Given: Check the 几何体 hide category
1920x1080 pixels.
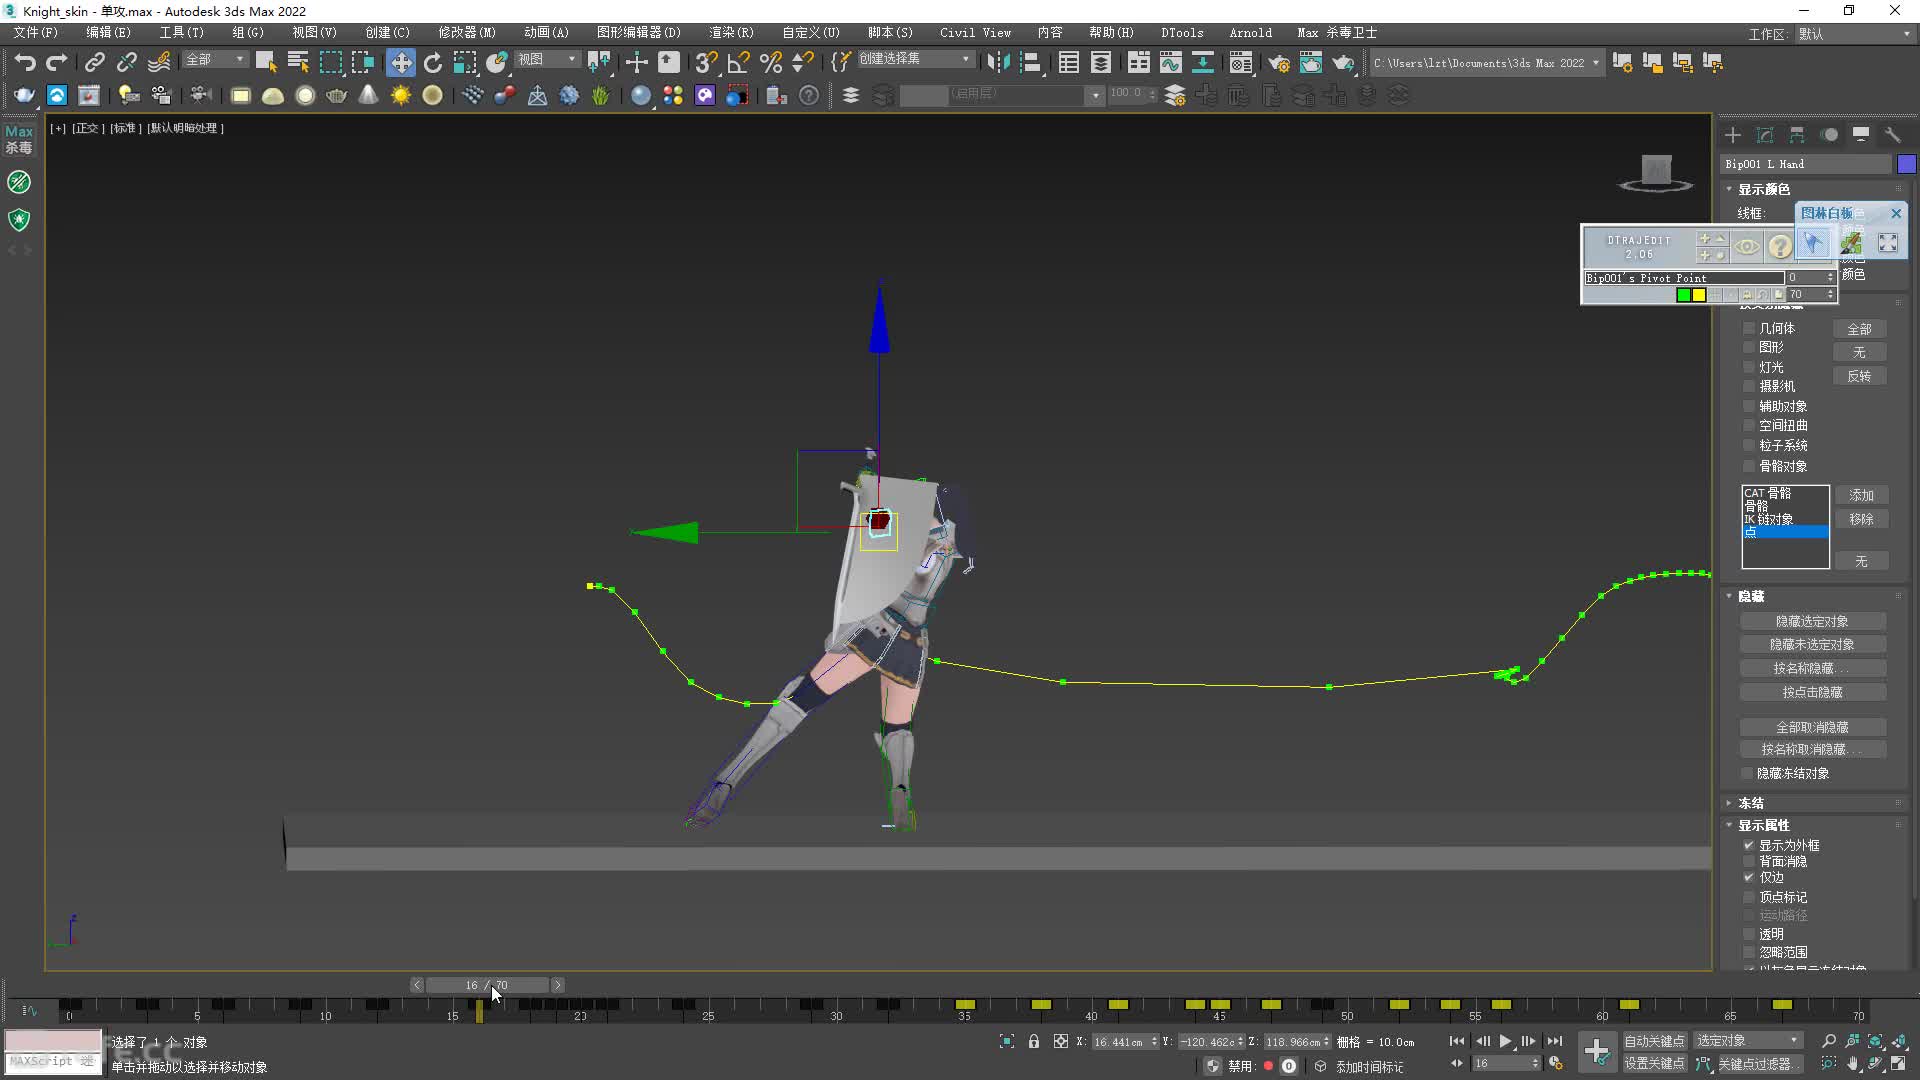Looking at the screenshot, I should 1749,328.
